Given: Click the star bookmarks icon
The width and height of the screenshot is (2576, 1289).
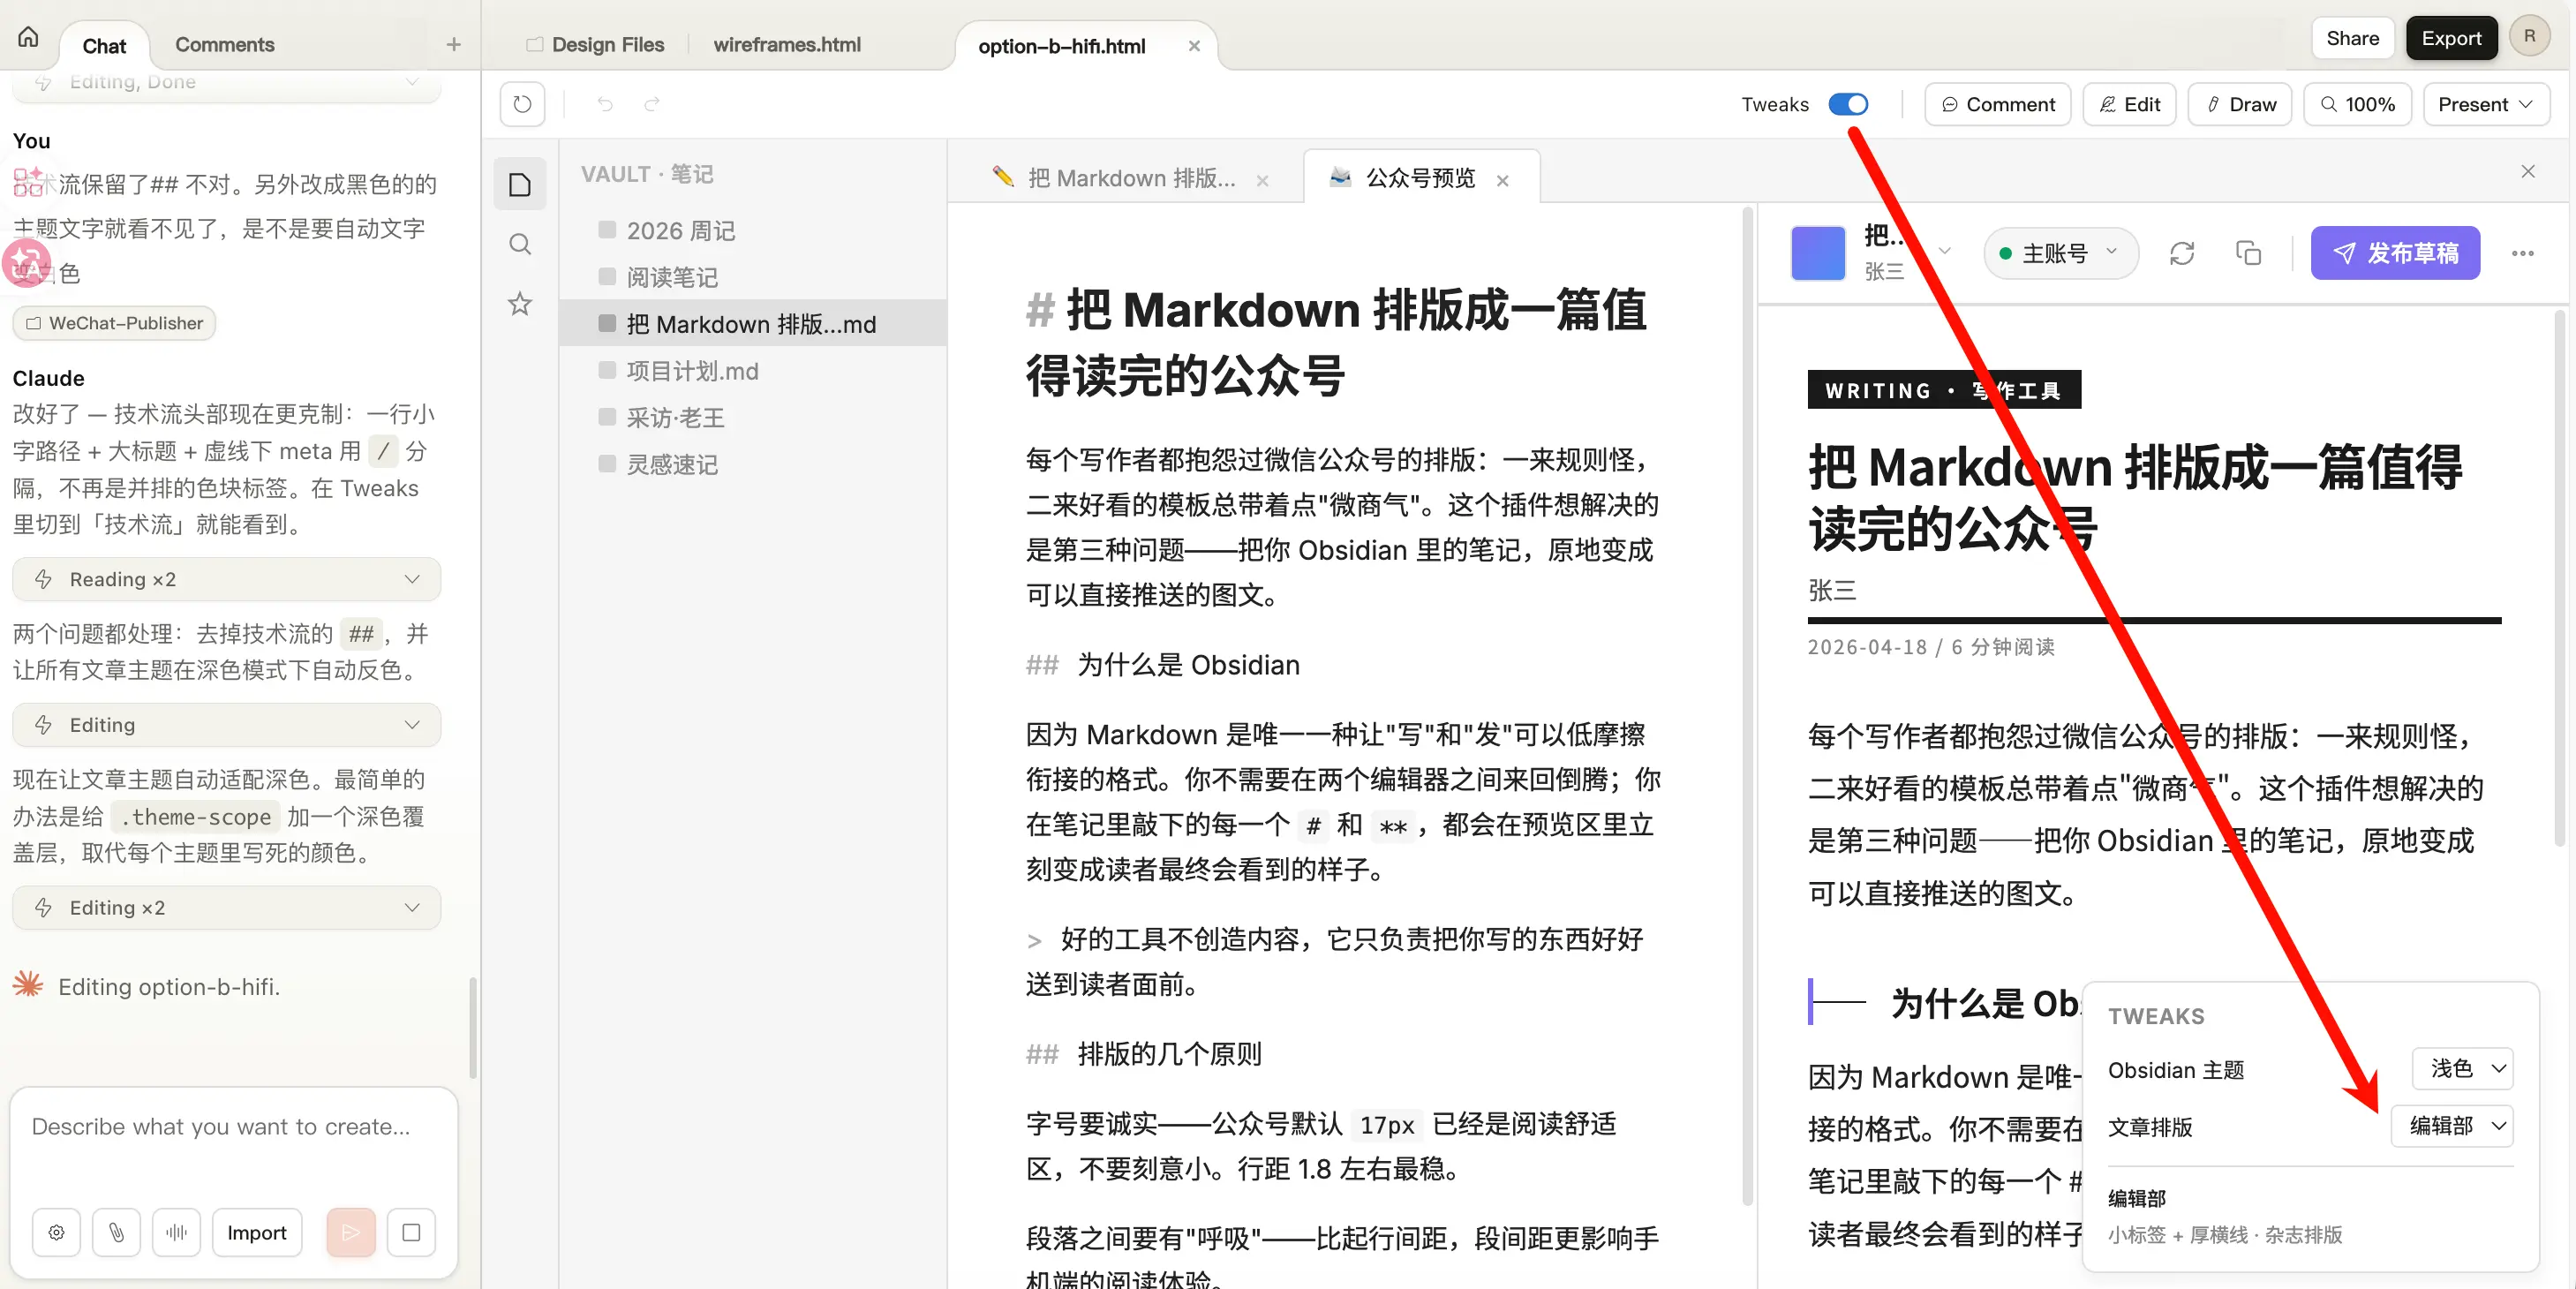Looking at the screenshot, I should [x=520, y=304].
